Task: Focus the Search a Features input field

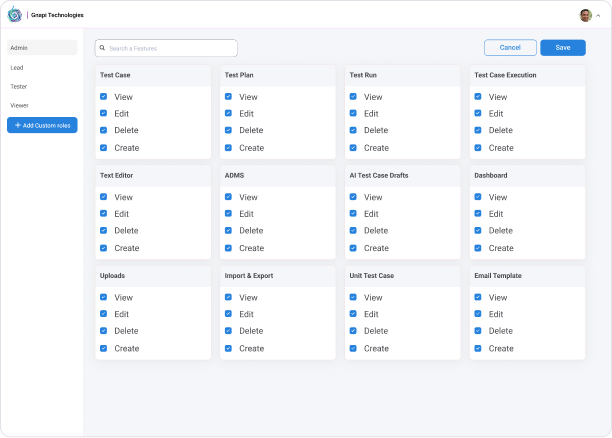Action: 166,48
